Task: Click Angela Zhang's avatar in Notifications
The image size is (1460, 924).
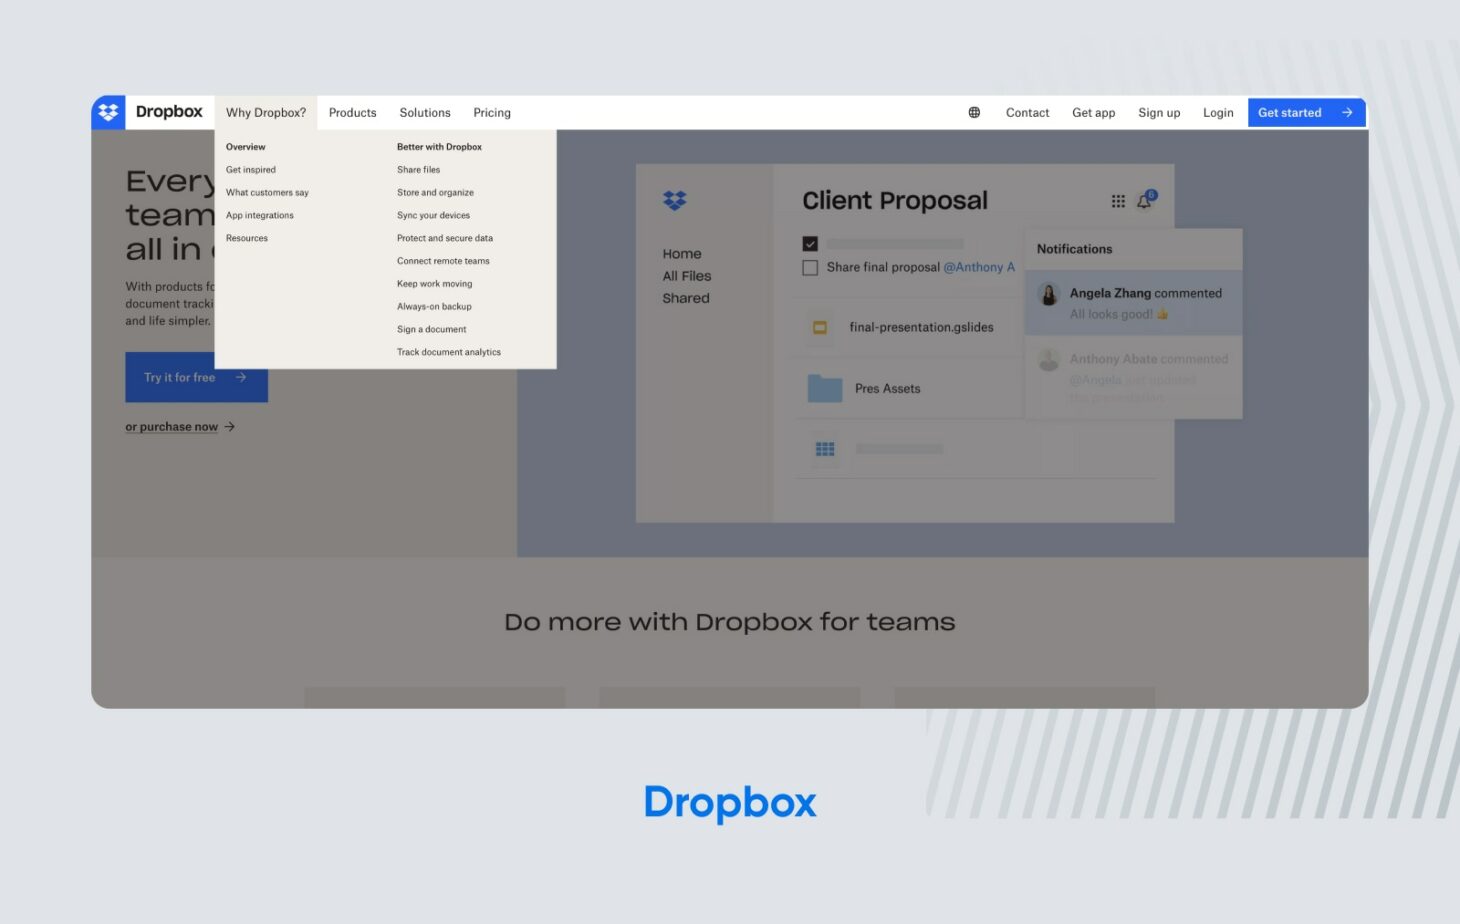Action: pos(1049,295)
